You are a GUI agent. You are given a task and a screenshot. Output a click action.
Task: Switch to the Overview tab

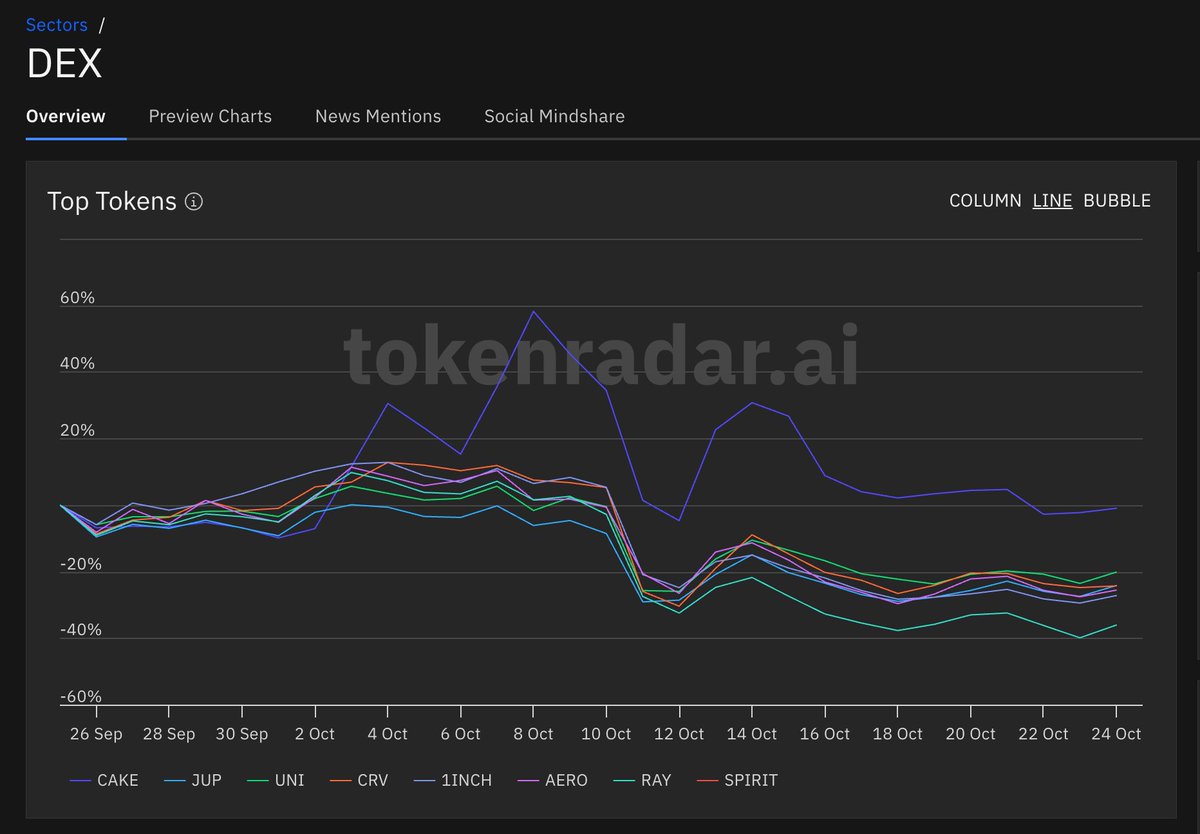[x=66, y=116]
